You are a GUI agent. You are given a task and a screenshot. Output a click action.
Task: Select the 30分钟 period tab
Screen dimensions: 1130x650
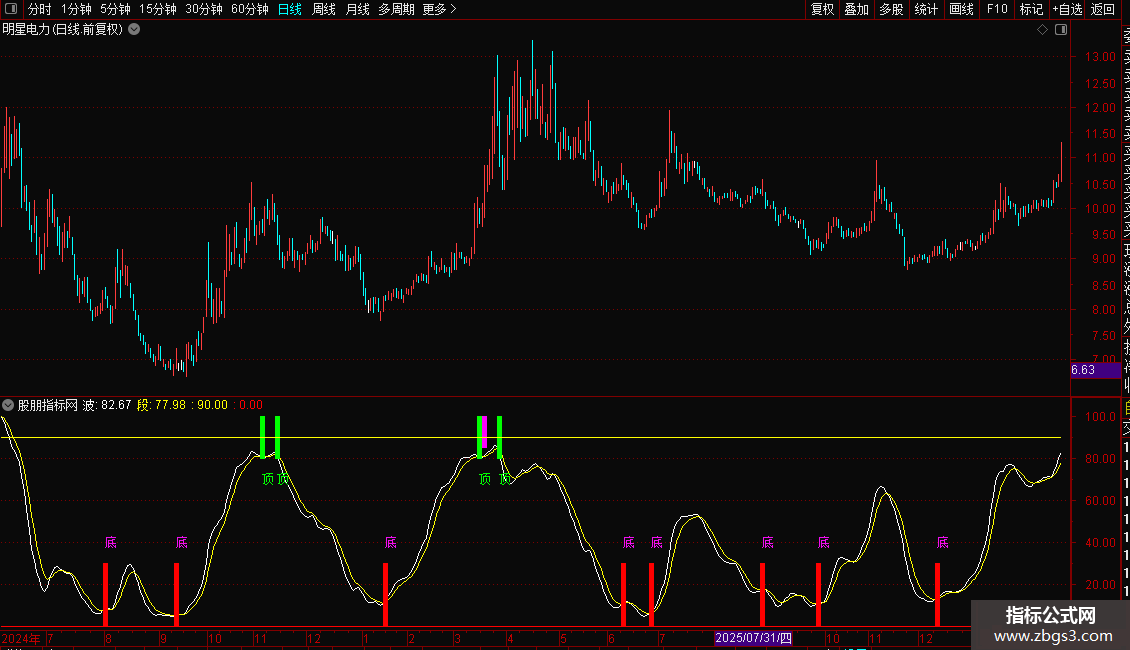[204, 9]
